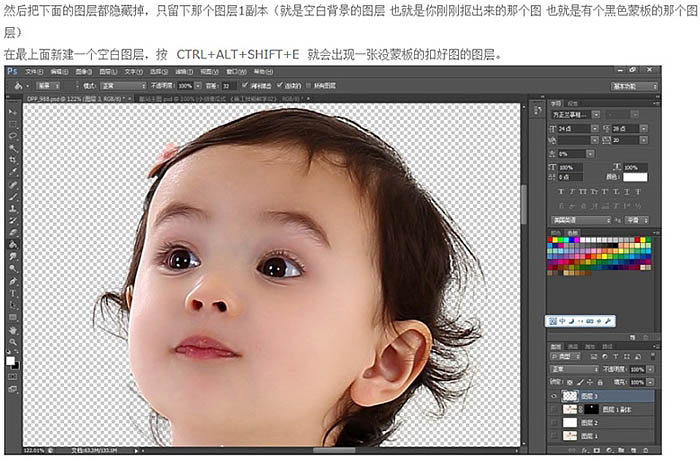Open the 文件 (File) menu

(34, 72)
